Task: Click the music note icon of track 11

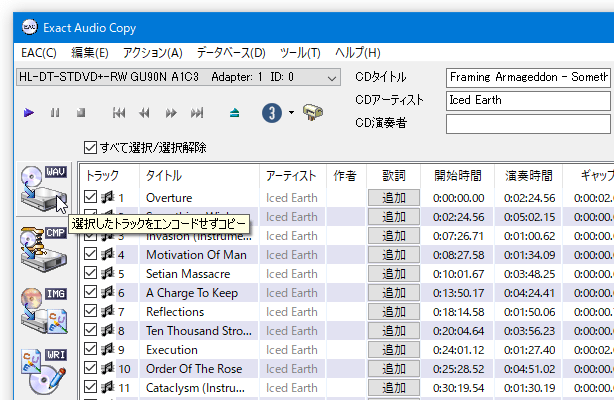Action: (107, 387)
